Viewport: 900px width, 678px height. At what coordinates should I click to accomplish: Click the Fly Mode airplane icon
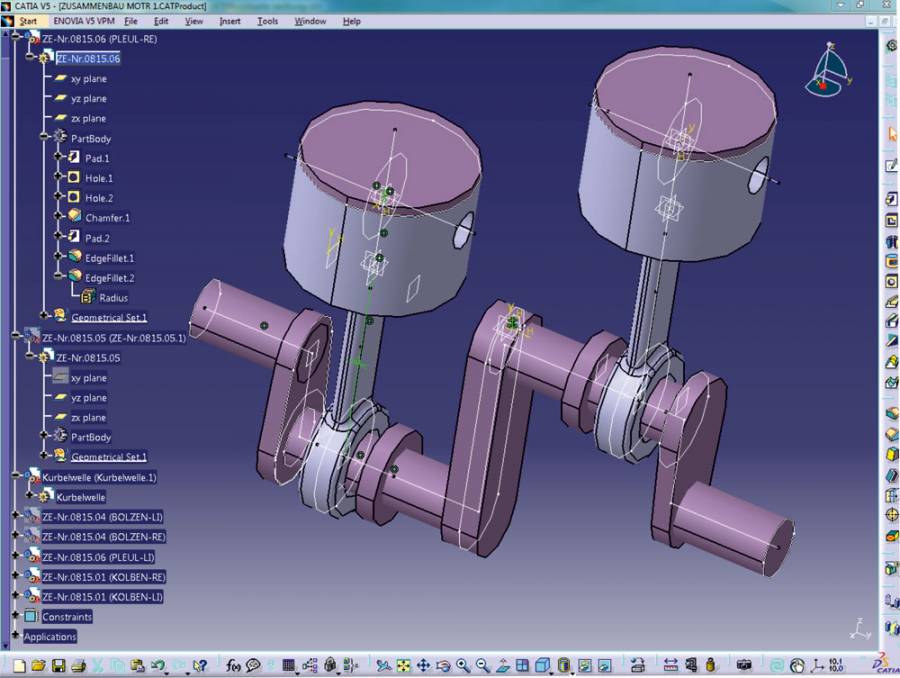[383, 665]
